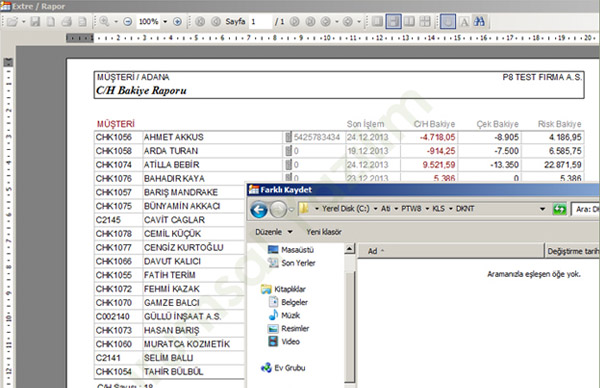600x388 pixels.
Task: Print the report via printer icon
Action: pos(67,22)
